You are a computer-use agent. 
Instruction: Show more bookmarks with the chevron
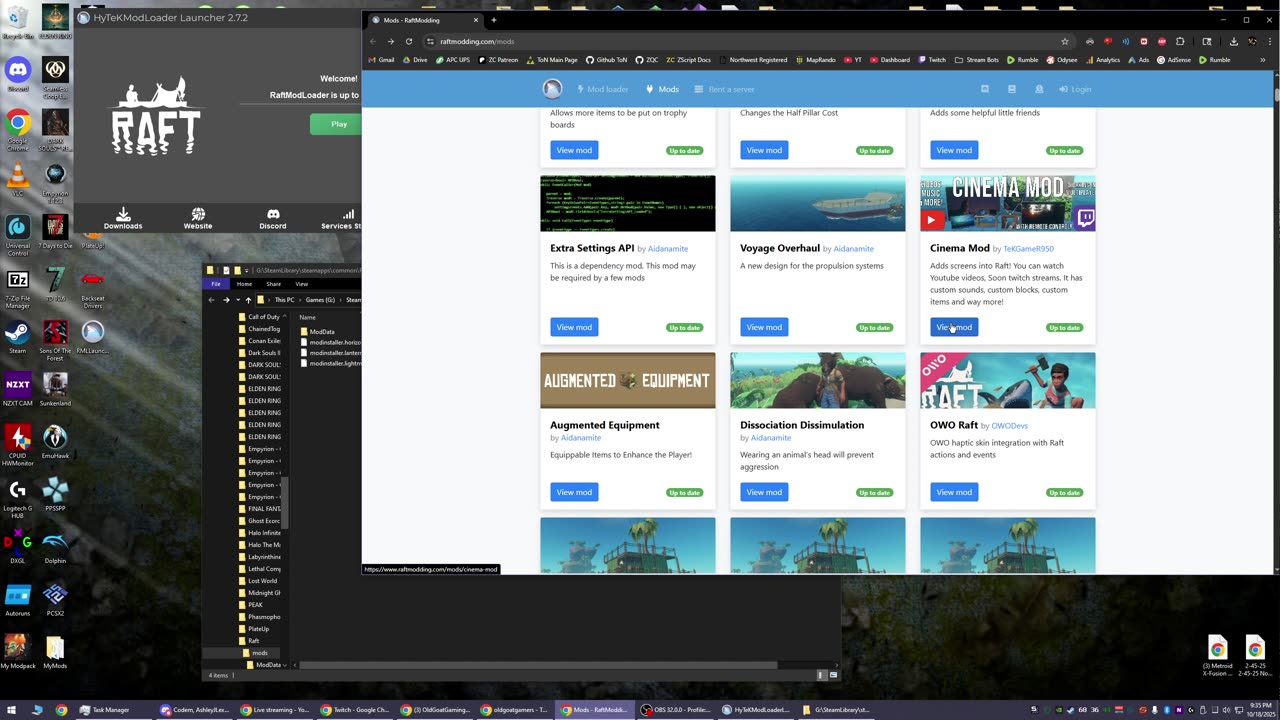[x=1262, y=60]
